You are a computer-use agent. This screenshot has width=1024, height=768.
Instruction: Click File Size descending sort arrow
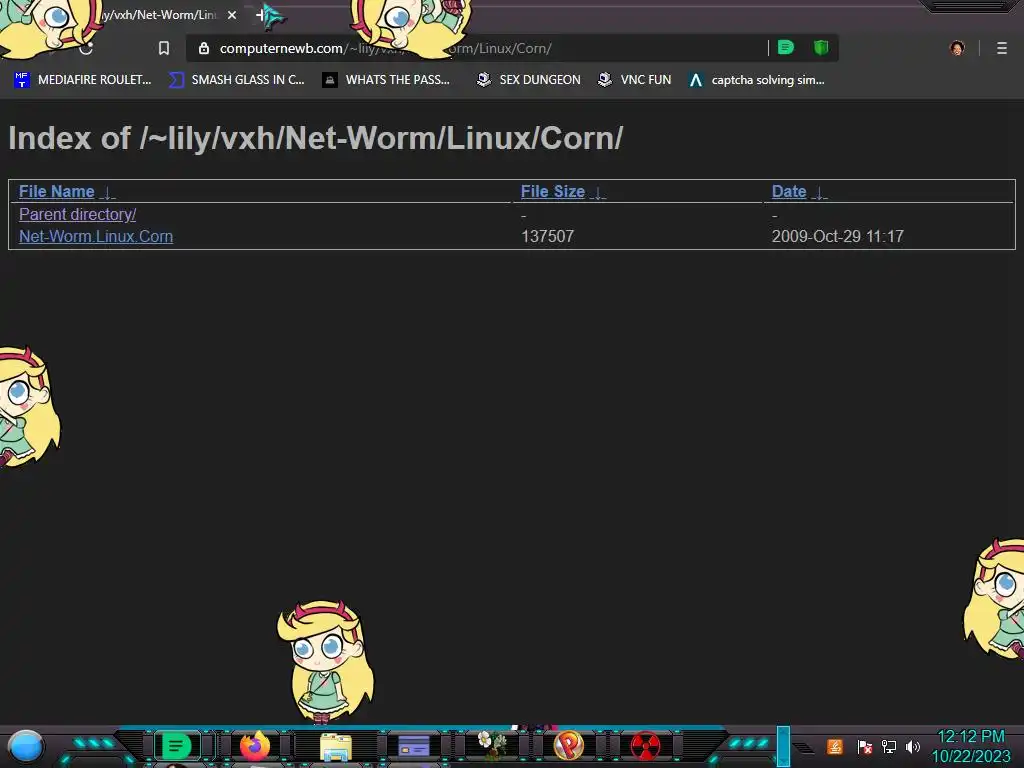tap(598, 193)
